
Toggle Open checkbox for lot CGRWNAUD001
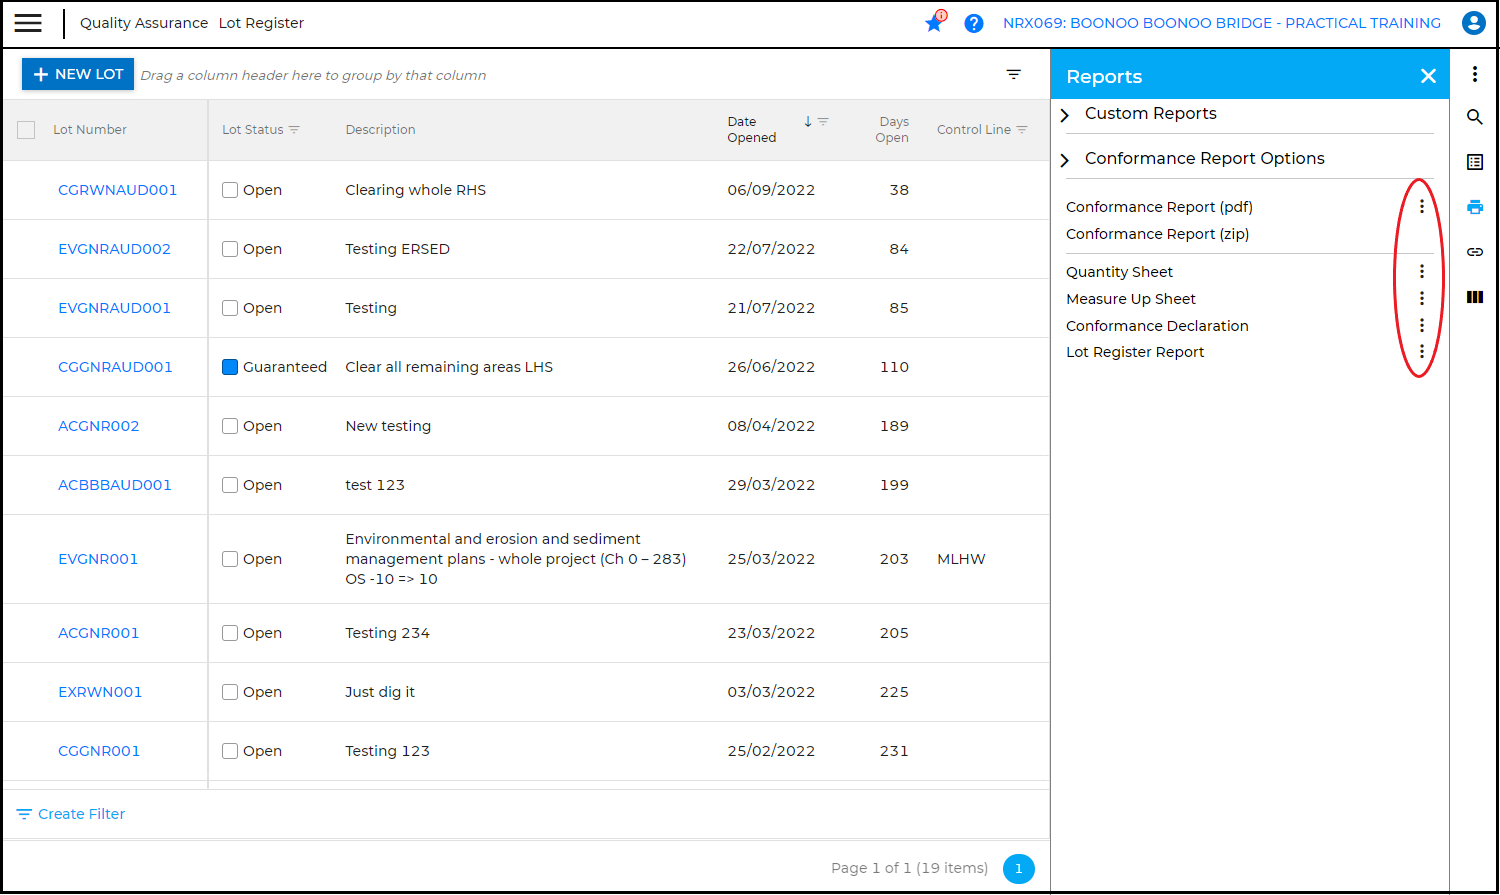(230, 190)
